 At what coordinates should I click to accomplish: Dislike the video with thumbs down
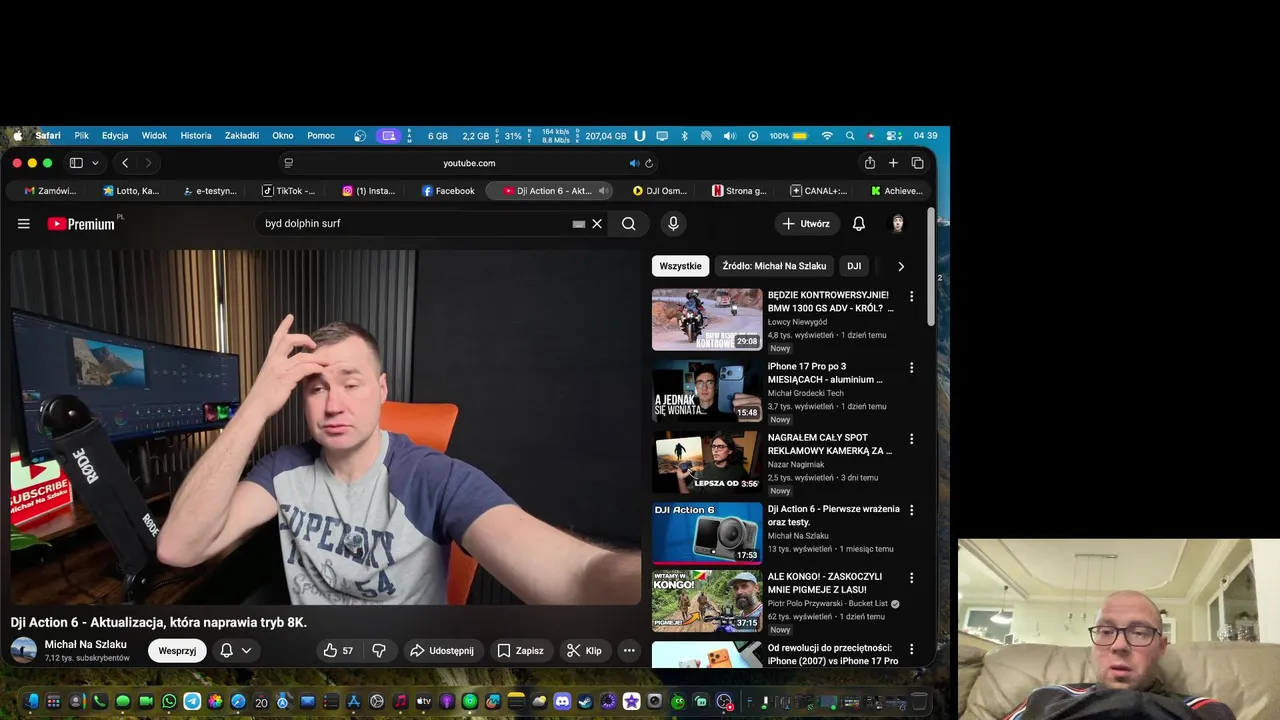tap(379, 651)
